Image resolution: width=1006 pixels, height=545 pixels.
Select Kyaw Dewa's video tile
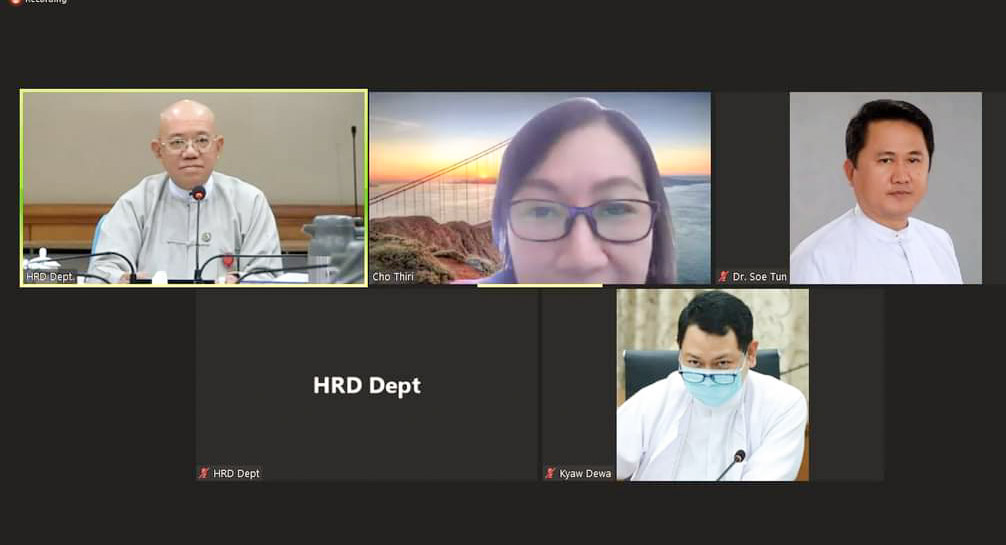(x=713, y=385)
